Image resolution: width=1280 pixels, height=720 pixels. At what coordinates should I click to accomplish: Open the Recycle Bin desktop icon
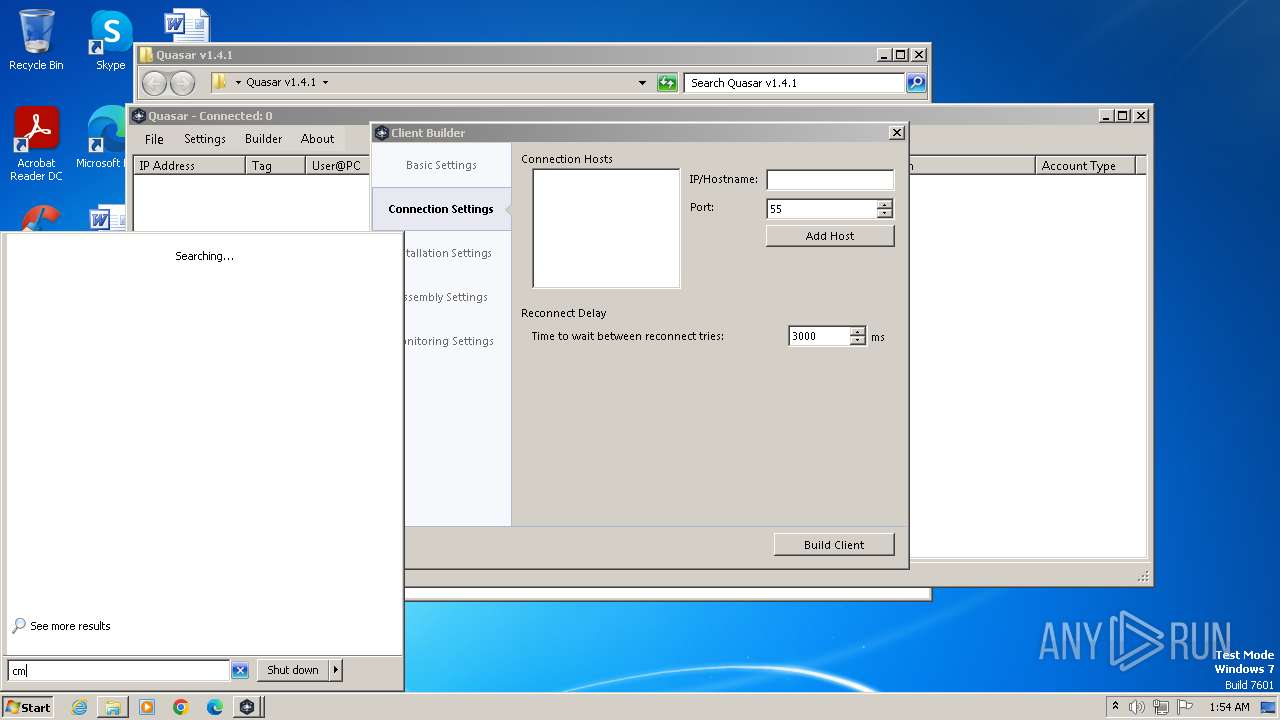point(36,40)
